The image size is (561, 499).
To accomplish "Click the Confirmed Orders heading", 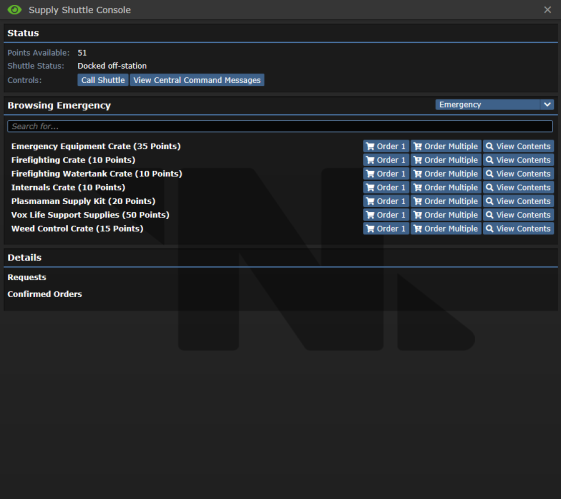I will point(45,294).
